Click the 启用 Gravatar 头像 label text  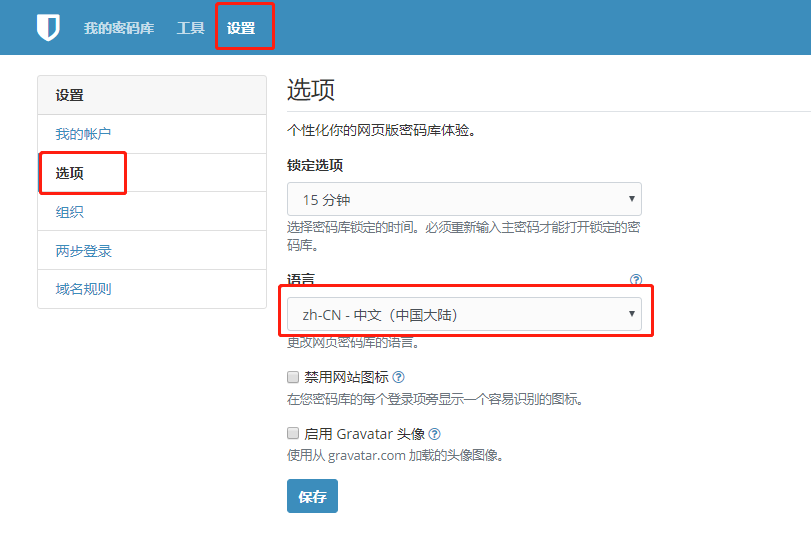364,434
